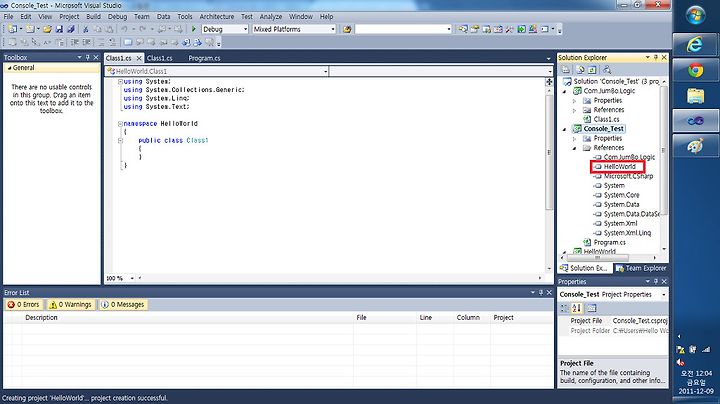Screen dimensions: 720x404
Task: Sort Error List by Description column
Action: coord(187,317)
